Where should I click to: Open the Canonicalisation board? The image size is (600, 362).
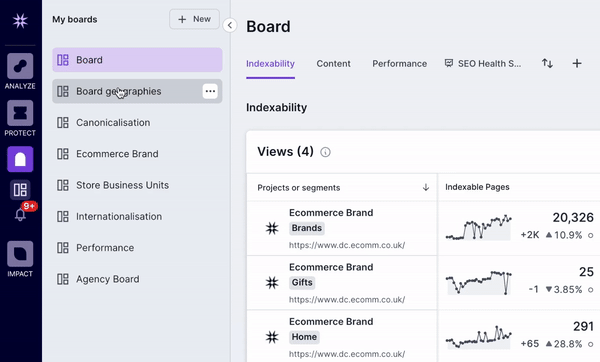[x=137, y=122]
